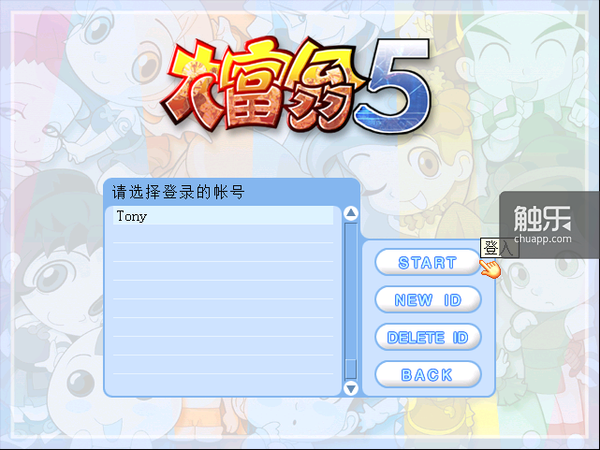Select the Tony account in the list
Viewport: 600px width, 450px height.
(223, 216)
